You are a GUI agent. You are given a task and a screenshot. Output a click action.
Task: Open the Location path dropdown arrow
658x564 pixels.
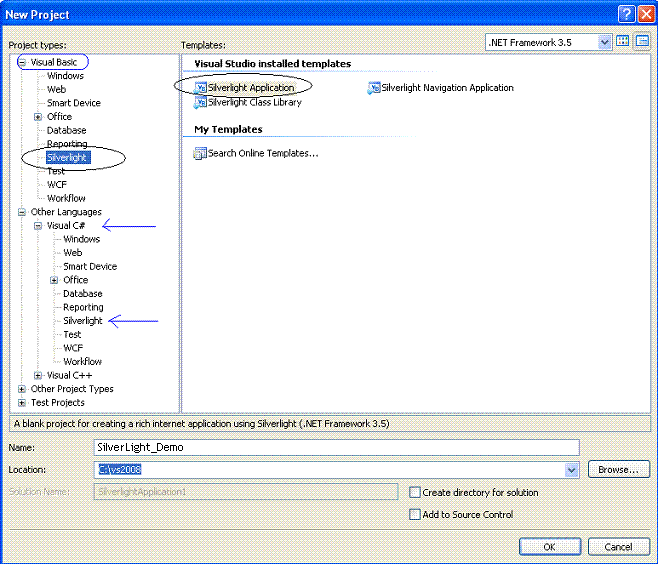point(571,470)
